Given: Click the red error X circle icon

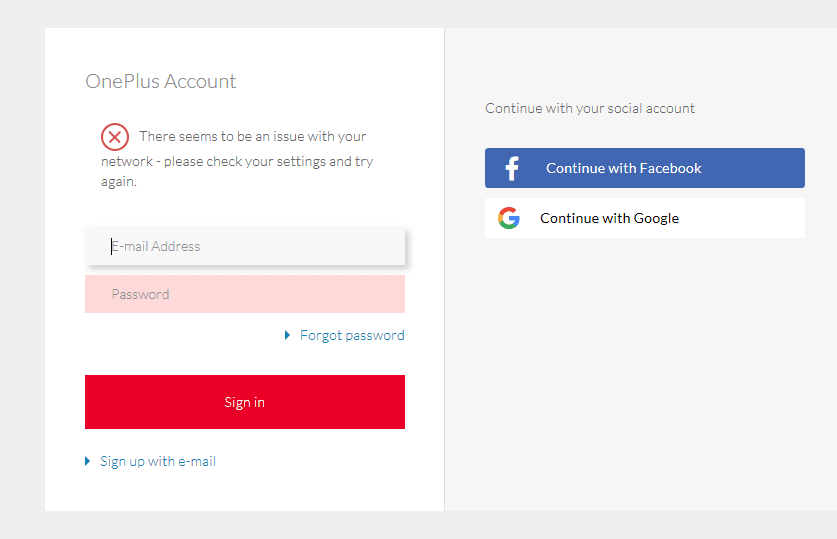Looking at the screenshot, I should point(115,137).
